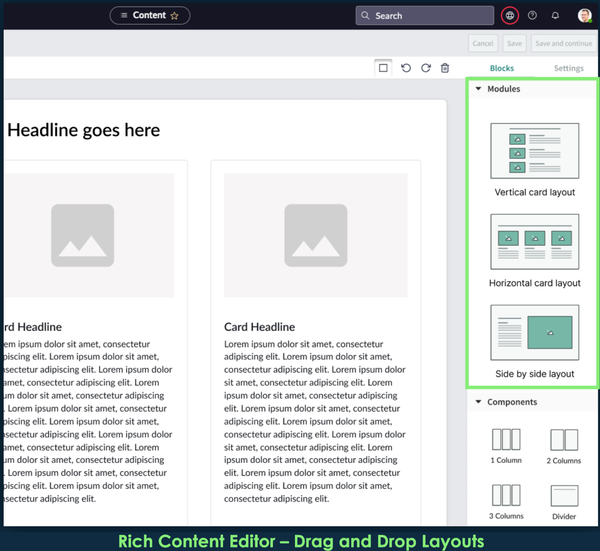Click the 'Side by side layout' label
This screenshot has width=600, height=551.
pyautogui.click(x=535, y=374)
